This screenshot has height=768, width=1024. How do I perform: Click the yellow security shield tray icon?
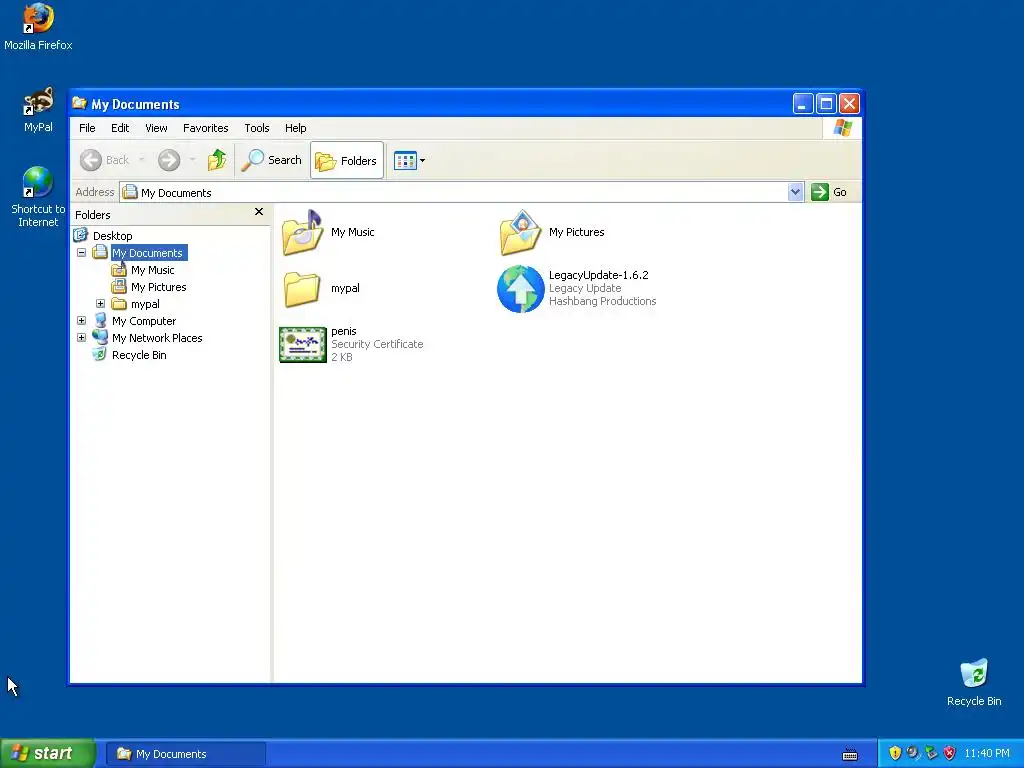(895, 753)
